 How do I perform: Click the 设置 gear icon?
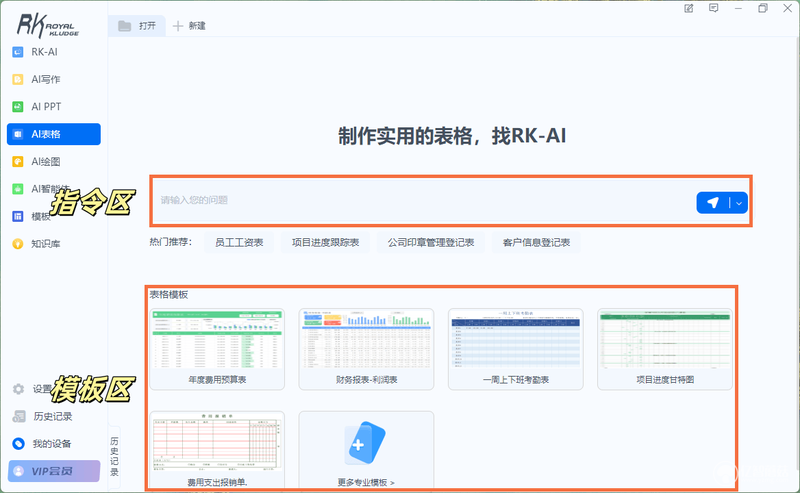18,389
